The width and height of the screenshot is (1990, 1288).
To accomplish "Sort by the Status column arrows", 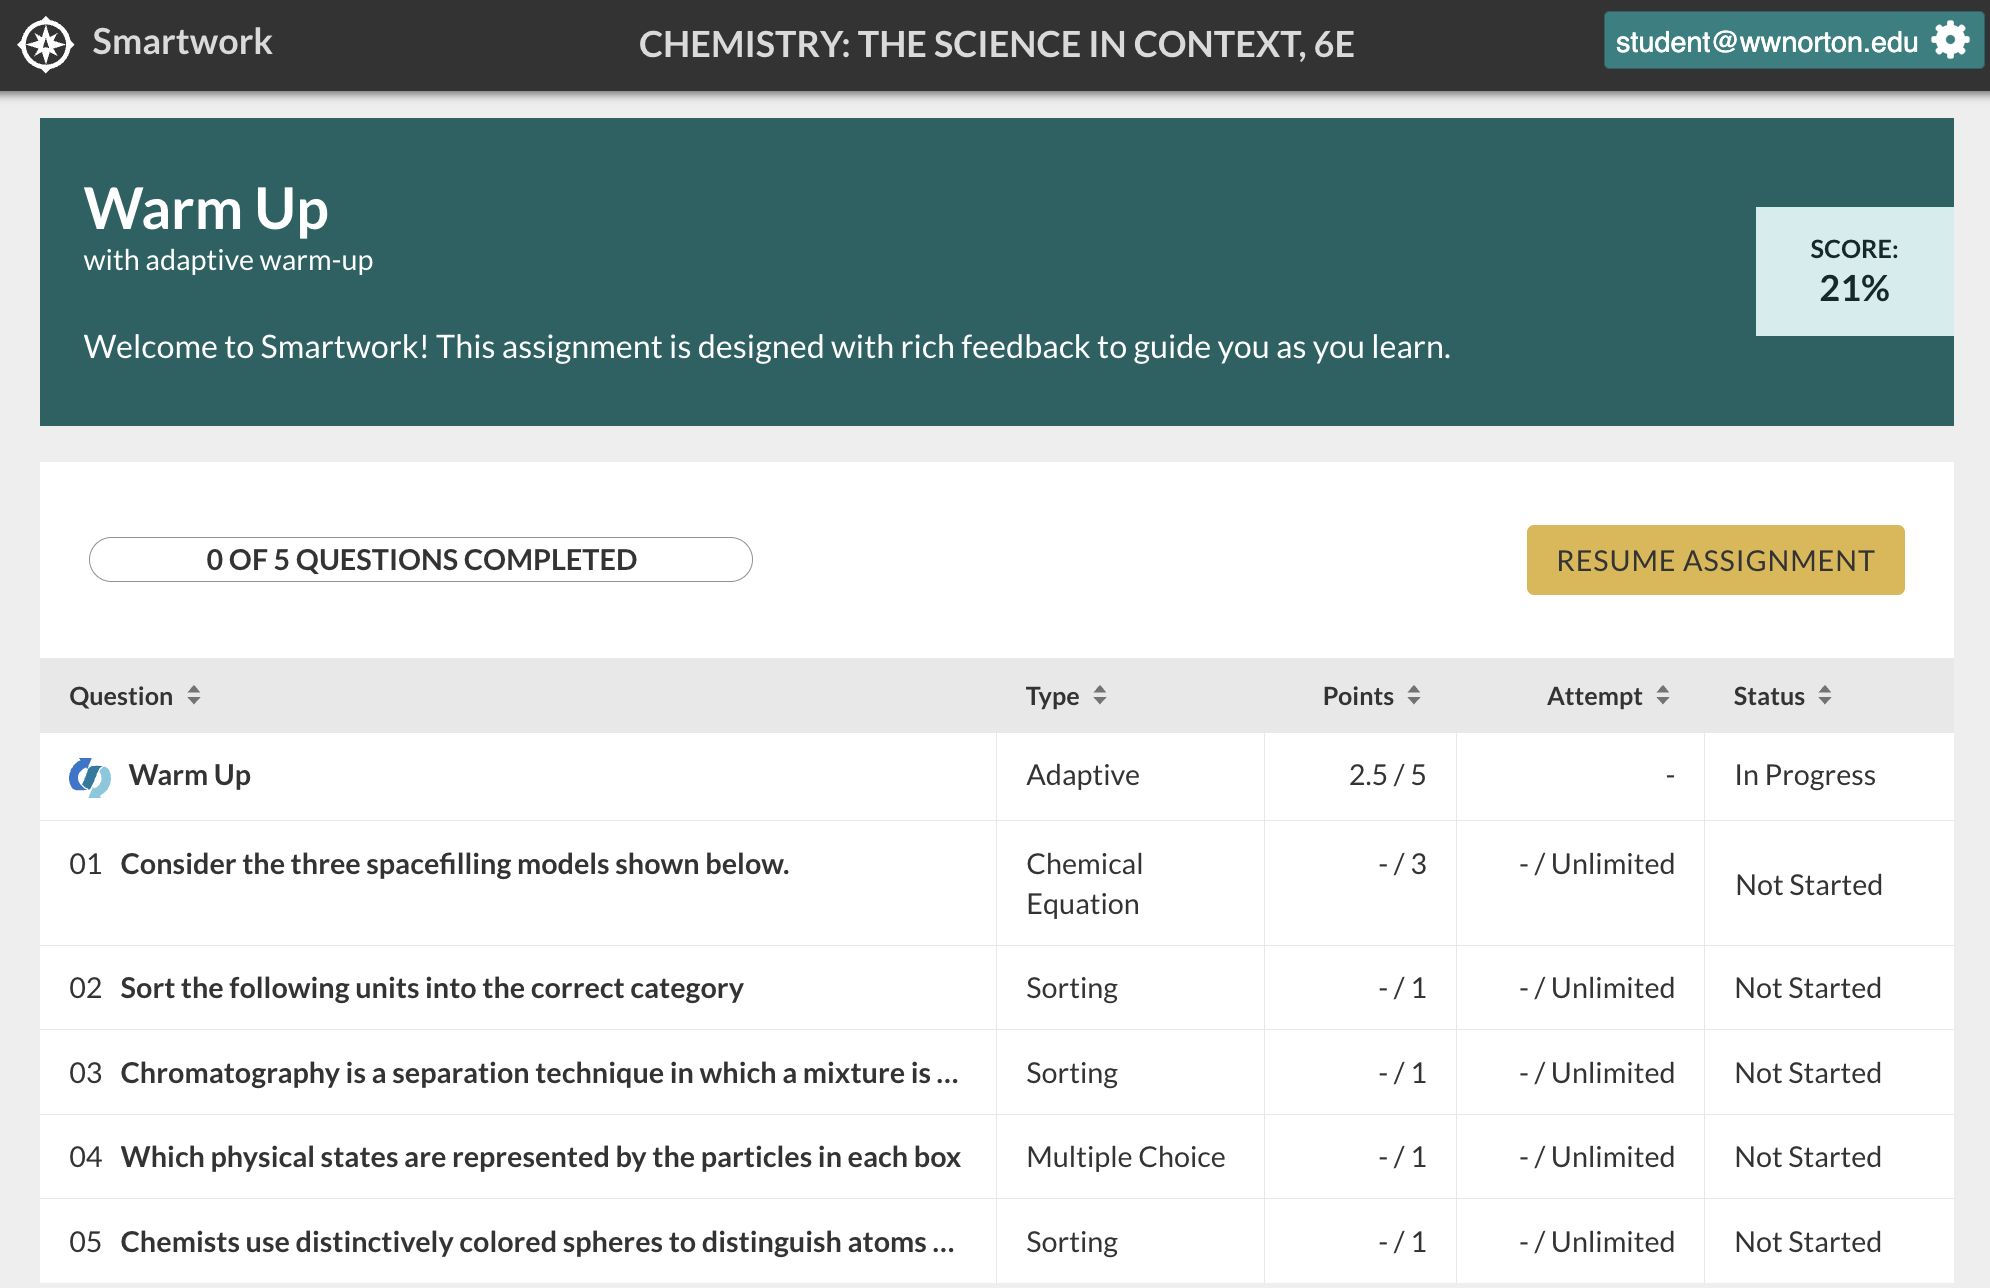I will (x=1825, y=695).
